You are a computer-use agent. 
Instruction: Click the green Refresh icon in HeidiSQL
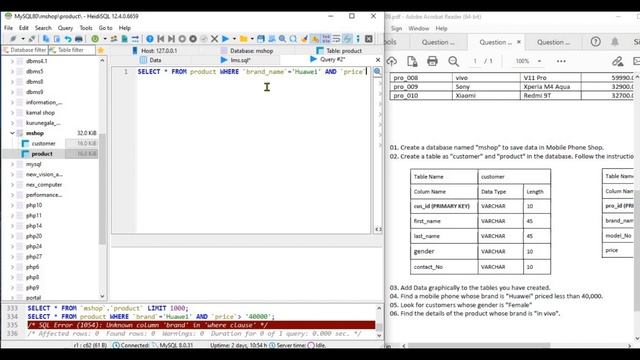pyautogui.click(x=95, y=39)
